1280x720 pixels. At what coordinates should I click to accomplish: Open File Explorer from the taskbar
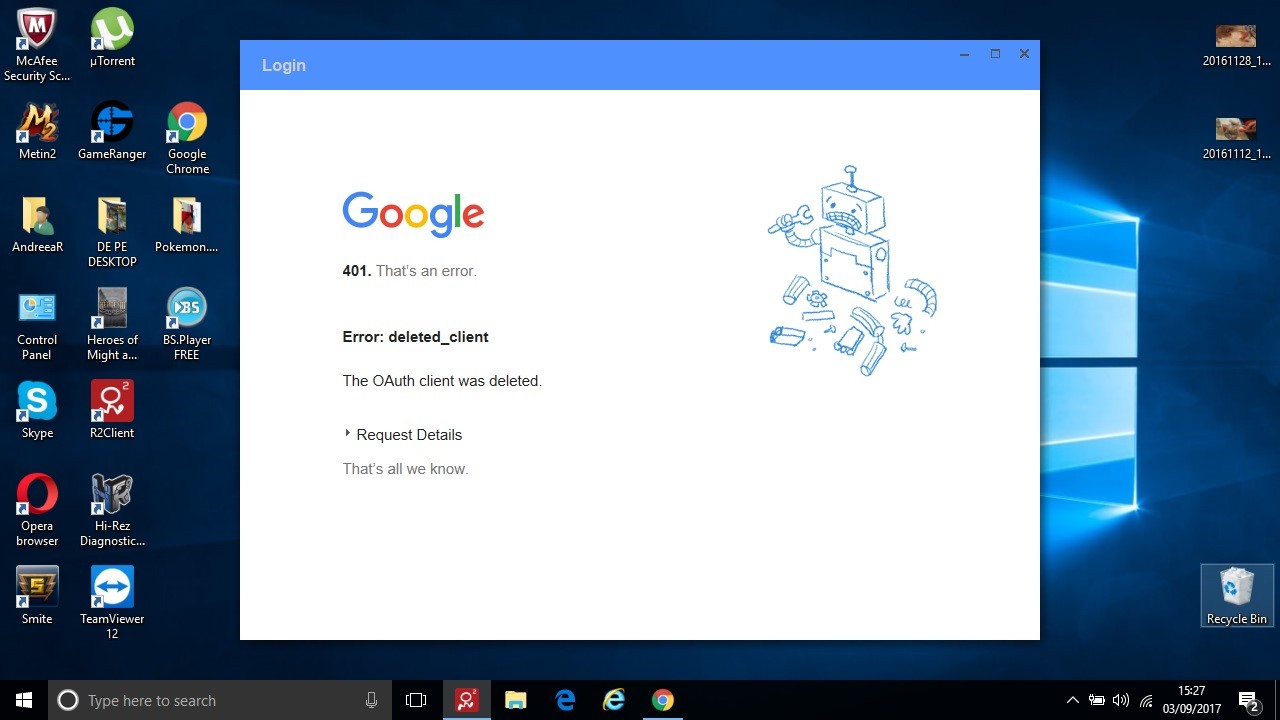(515, 700)
